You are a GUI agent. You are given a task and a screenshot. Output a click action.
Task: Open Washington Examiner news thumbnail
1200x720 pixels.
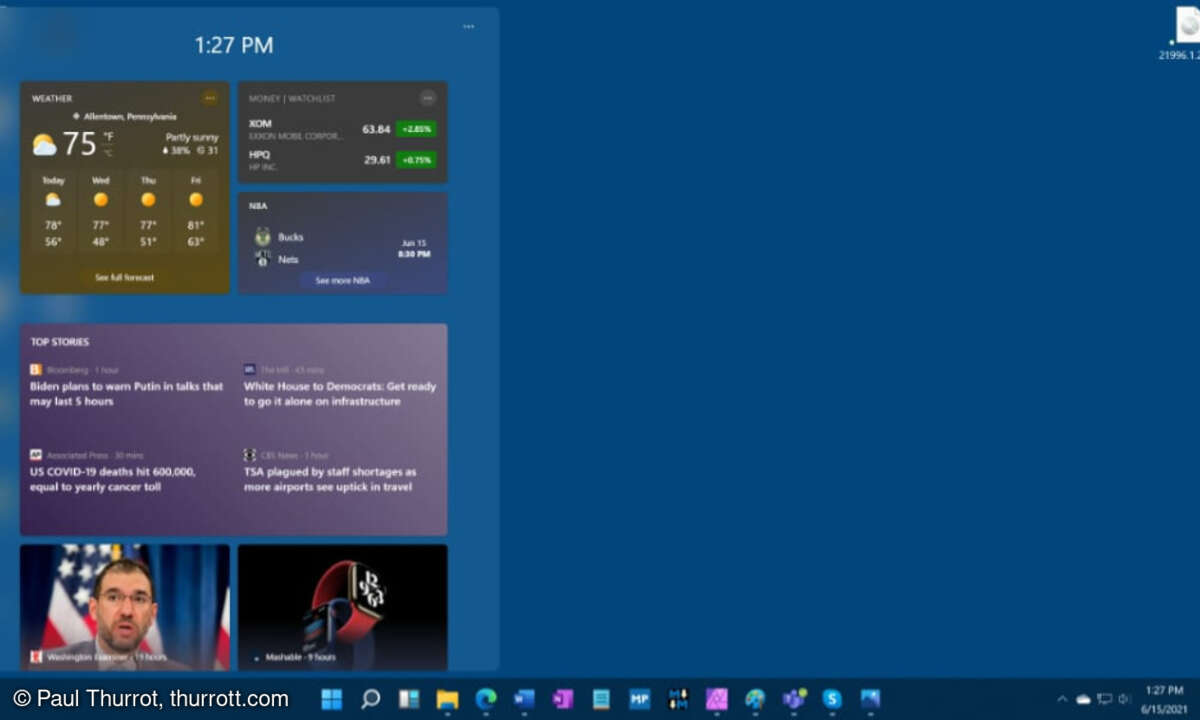tap(125, 607)
